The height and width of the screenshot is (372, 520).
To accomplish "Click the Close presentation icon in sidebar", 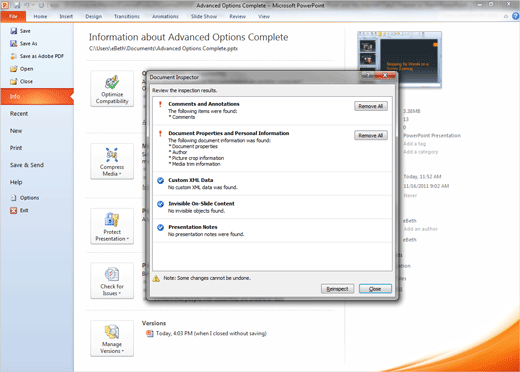I will coord(14,82).
